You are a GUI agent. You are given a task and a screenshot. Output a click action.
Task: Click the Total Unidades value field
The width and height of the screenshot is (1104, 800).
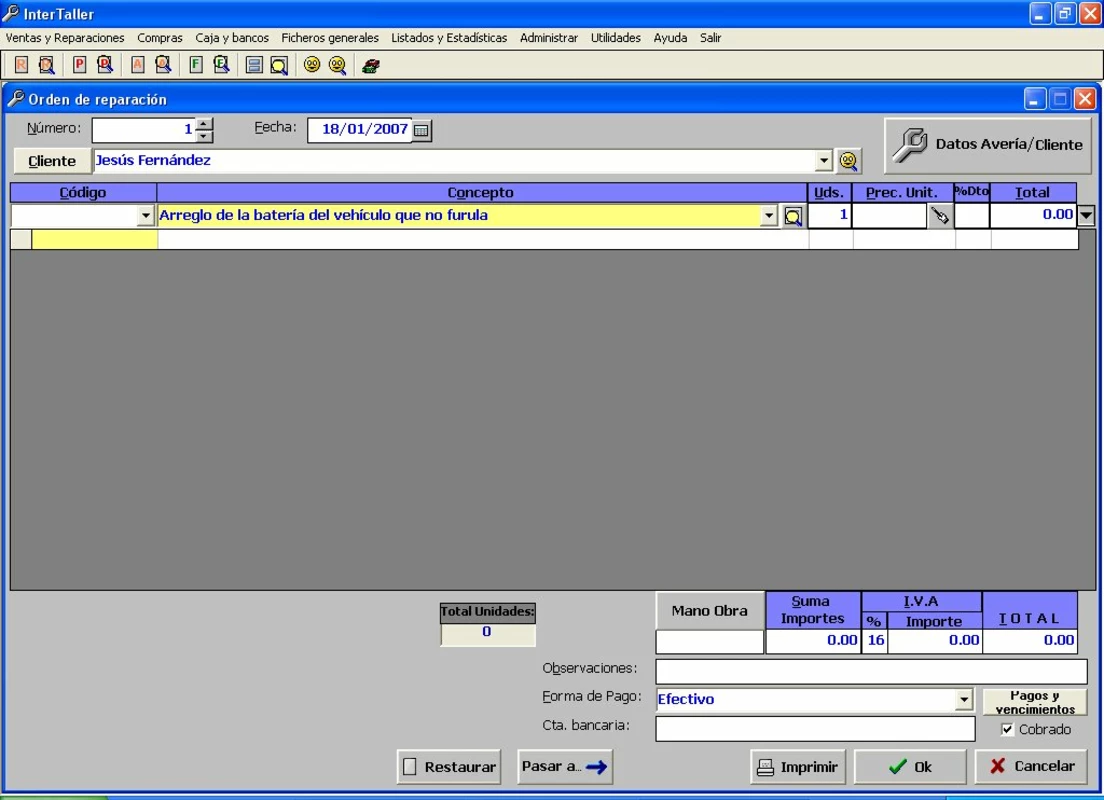point(487,633)
